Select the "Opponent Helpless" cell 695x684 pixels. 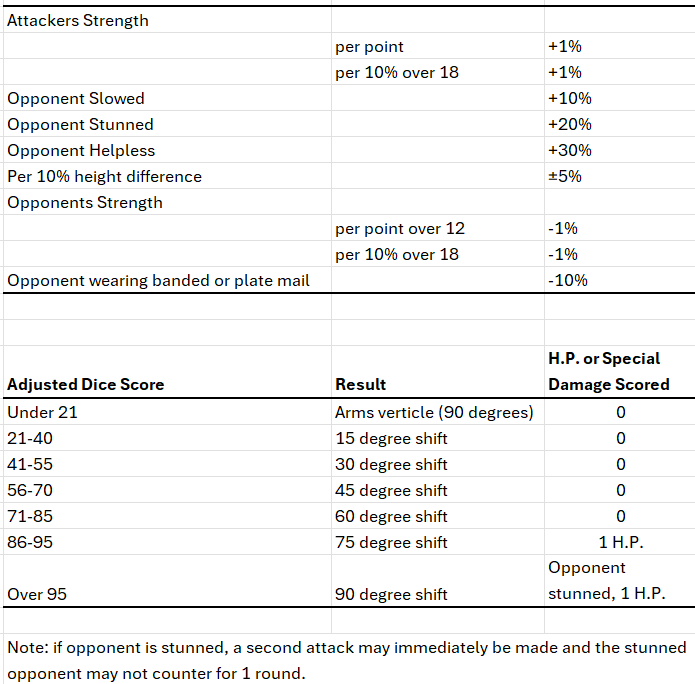(81, 151)
